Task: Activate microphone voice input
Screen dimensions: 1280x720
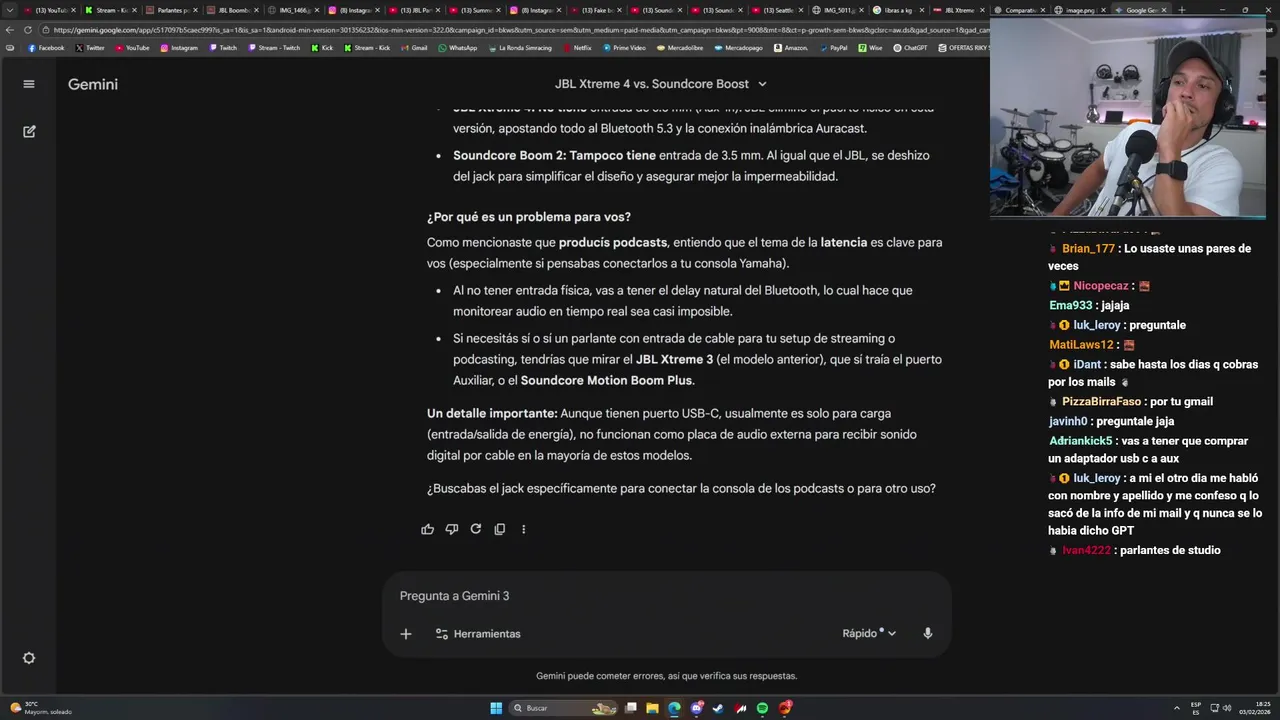Action: (x=928, y=633)
